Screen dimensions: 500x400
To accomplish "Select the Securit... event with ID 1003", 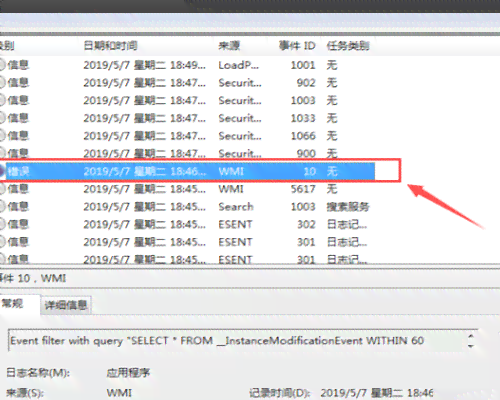I will point(187,100).
